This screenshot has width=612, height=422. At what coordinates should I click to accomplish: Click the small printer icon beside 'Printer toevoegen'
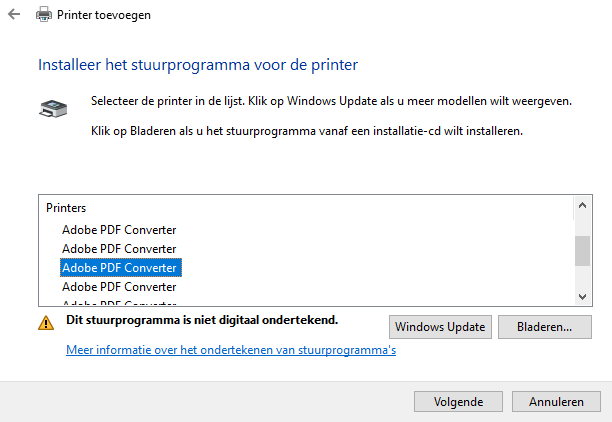[x=44, y=16]
